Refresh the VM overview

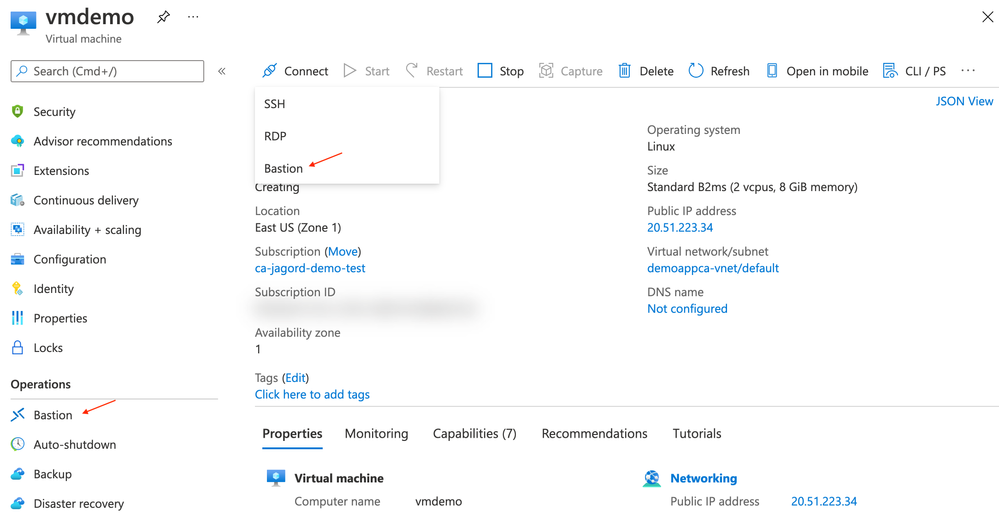pos(719,71)
